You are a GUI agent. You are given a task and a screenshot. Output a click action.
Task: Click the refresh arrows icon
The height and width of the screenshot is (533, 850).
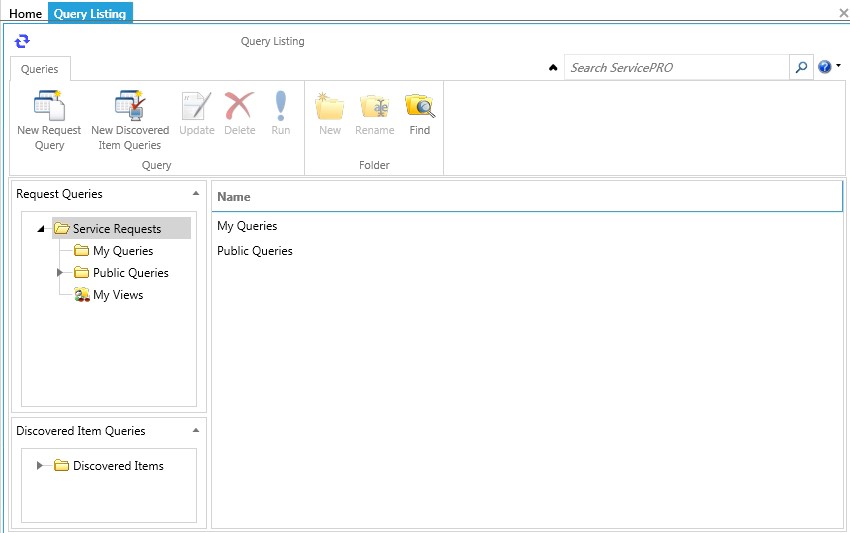point(22,41)
